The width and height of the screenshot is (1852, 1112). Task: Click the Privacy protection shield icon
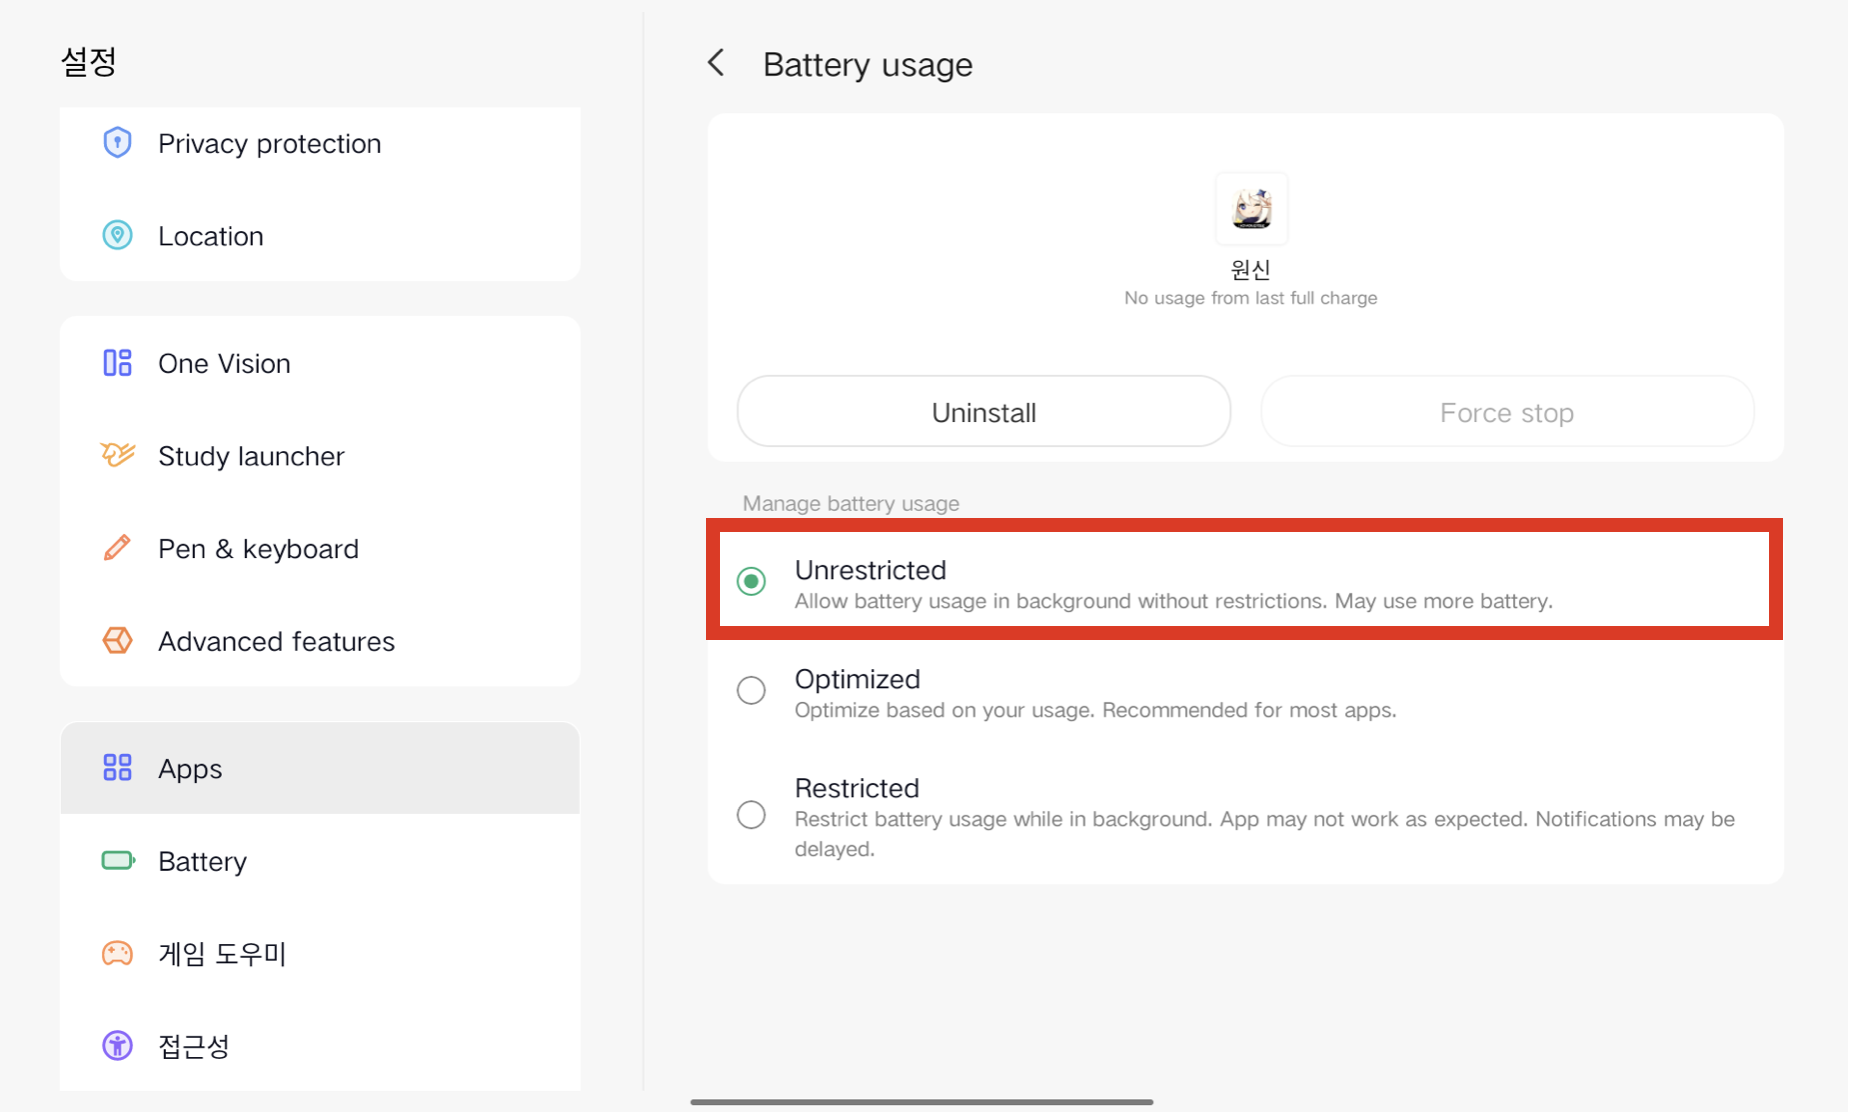coord(117,143)
